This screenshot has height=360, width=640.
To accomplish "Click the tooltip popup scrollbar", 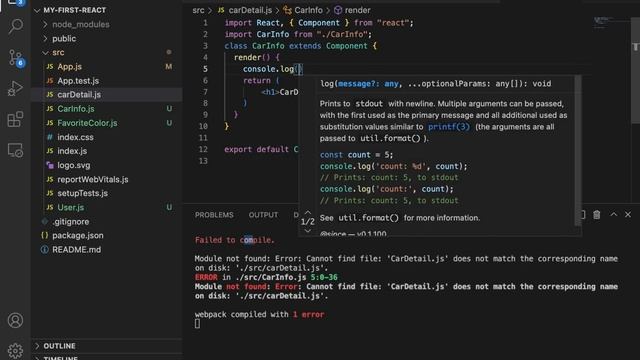I will tap(578, 150).
